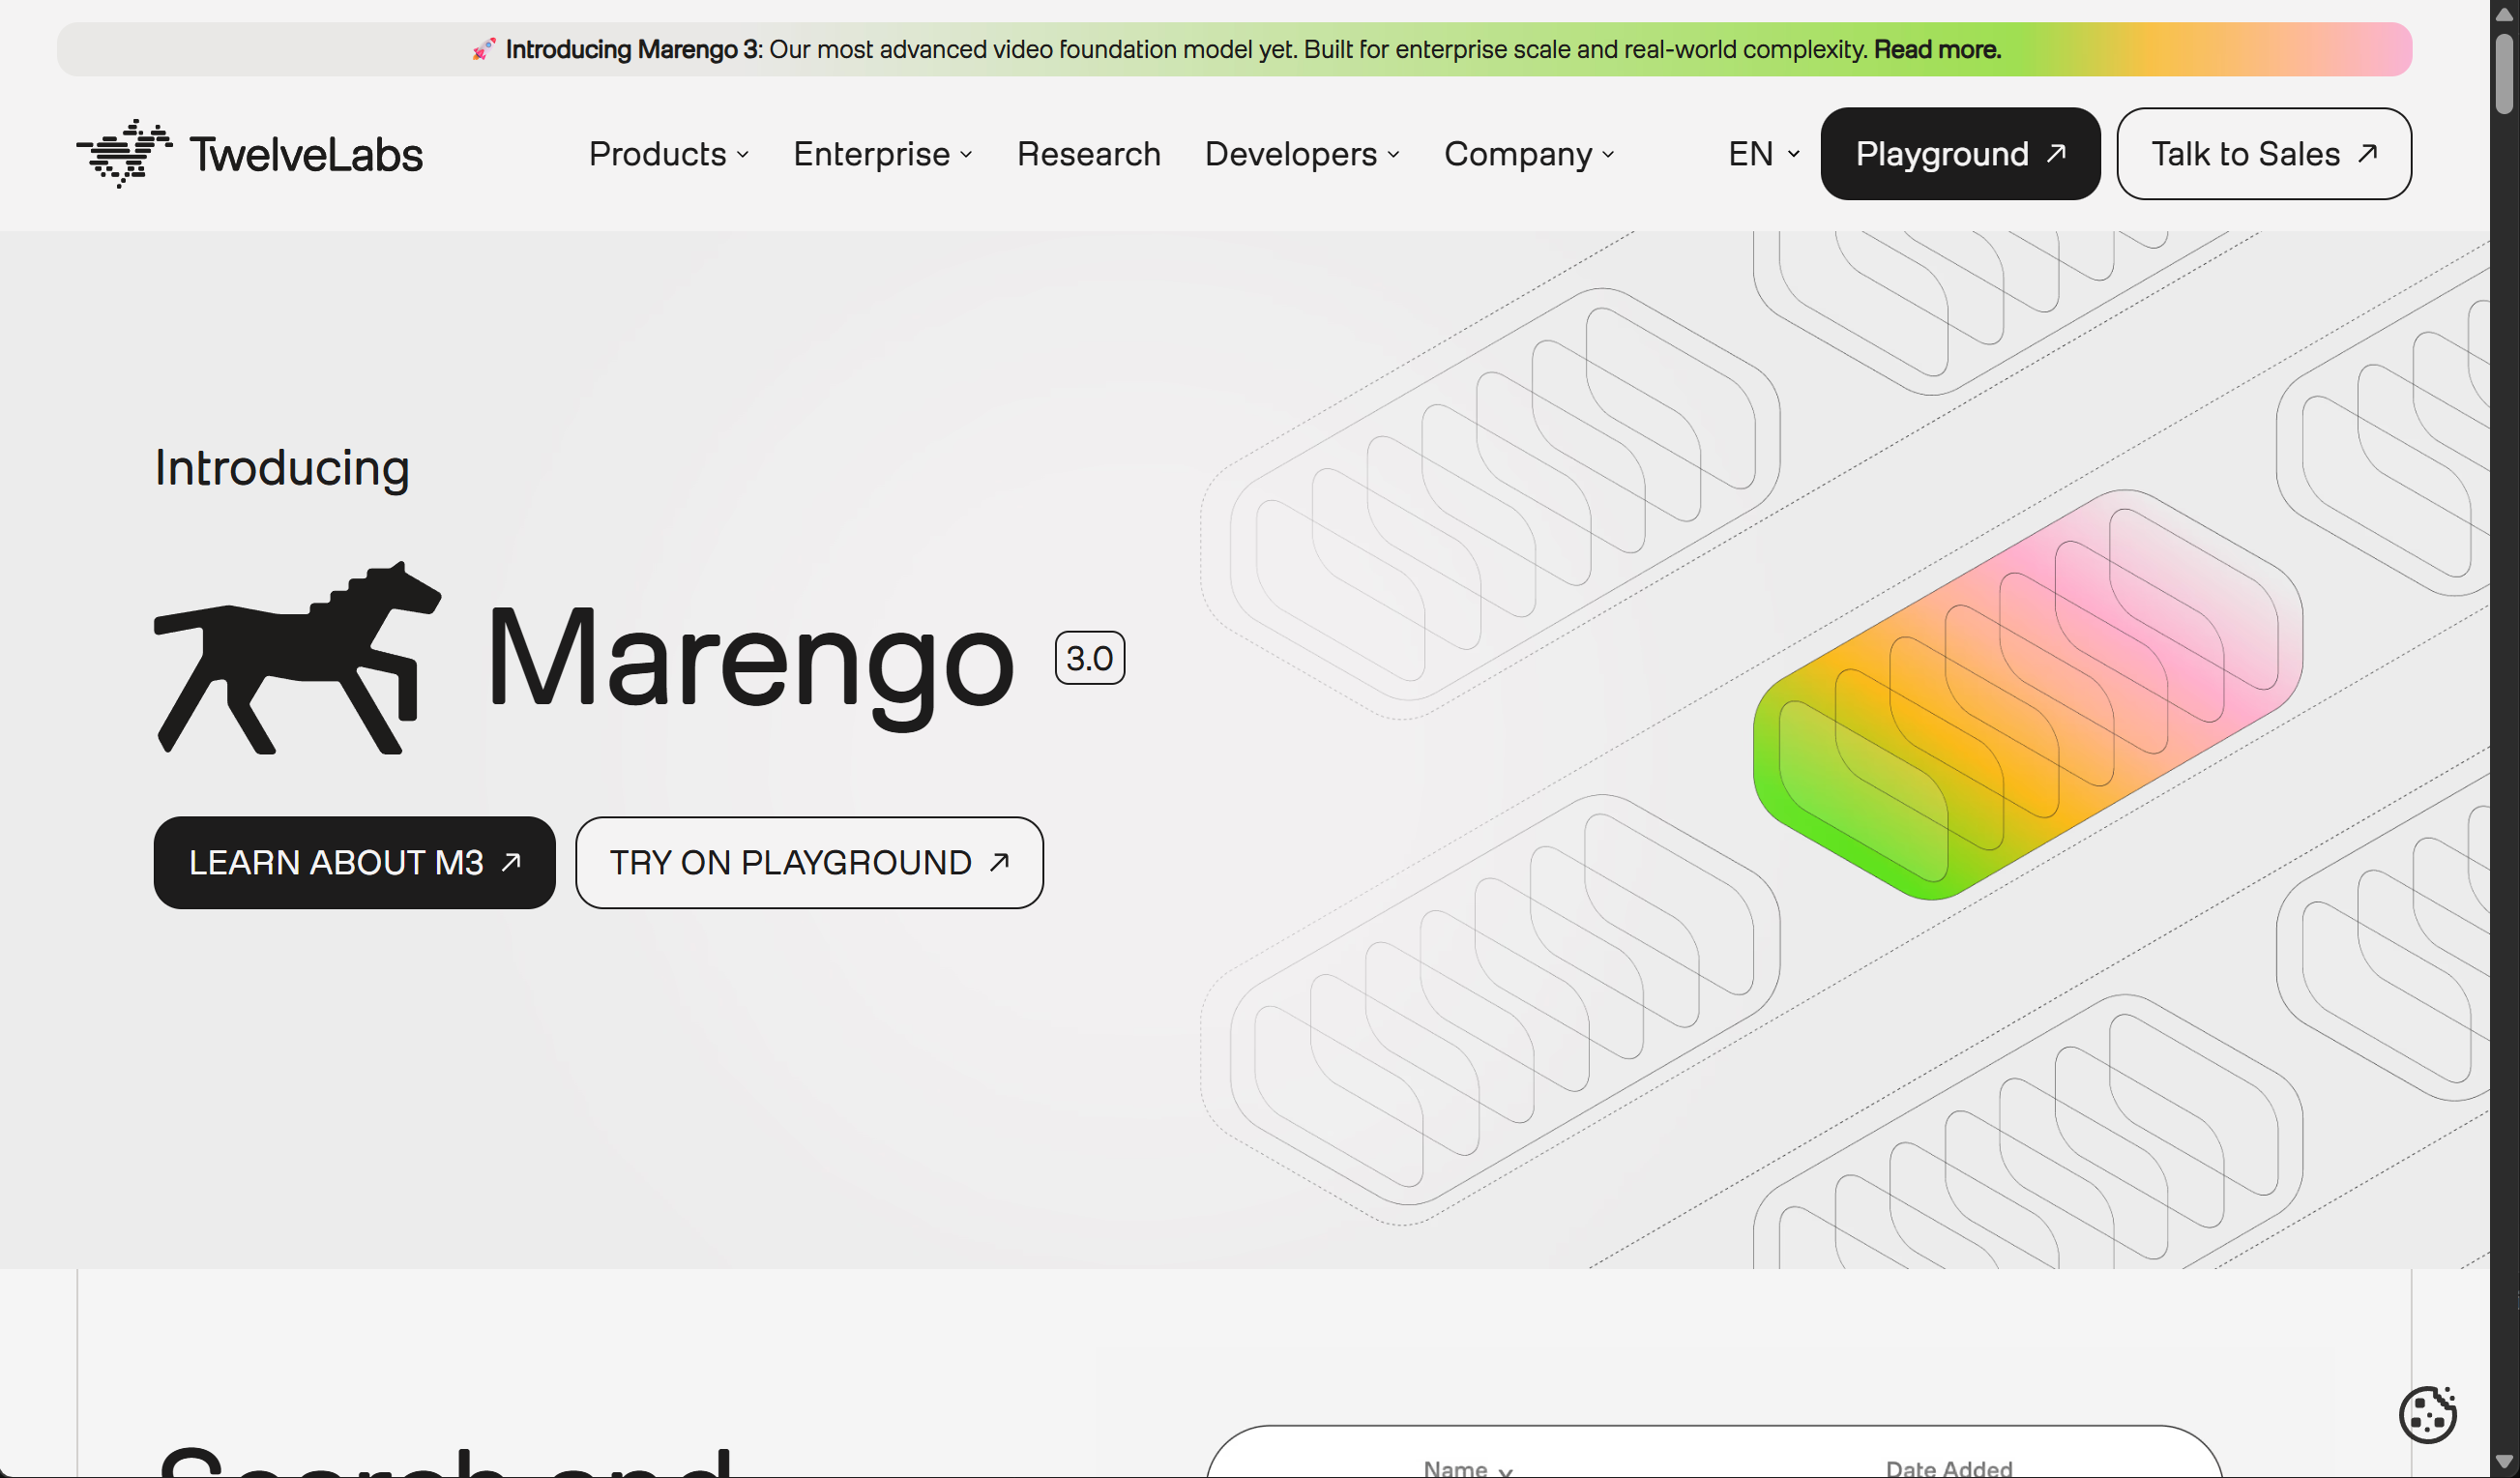Click LEARN ABOUT M3 button
Viewport: 2520px width, 1478px height.
354,862
